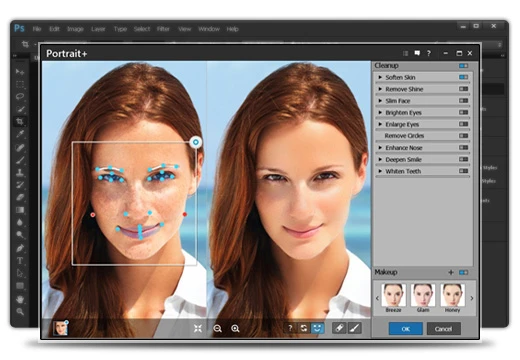Click the question mark in Portrait+ title bar
Image resolution: width=520 pixels, height=360 pixels.
pyautogui.click(x=429, y=53)
